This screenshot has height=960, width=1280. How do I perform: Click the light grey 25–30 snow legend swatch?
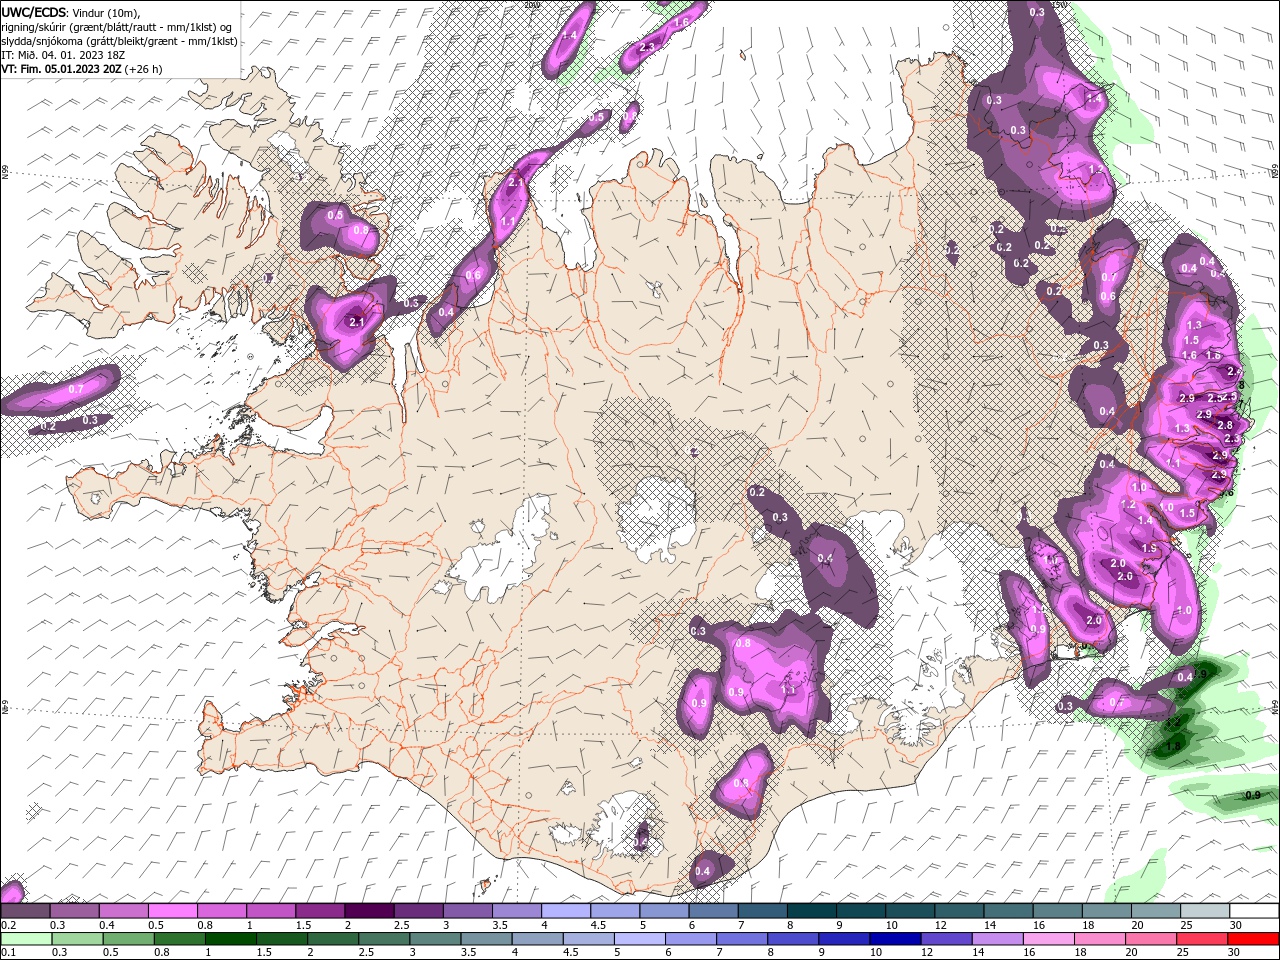[x=1205, y=911]
